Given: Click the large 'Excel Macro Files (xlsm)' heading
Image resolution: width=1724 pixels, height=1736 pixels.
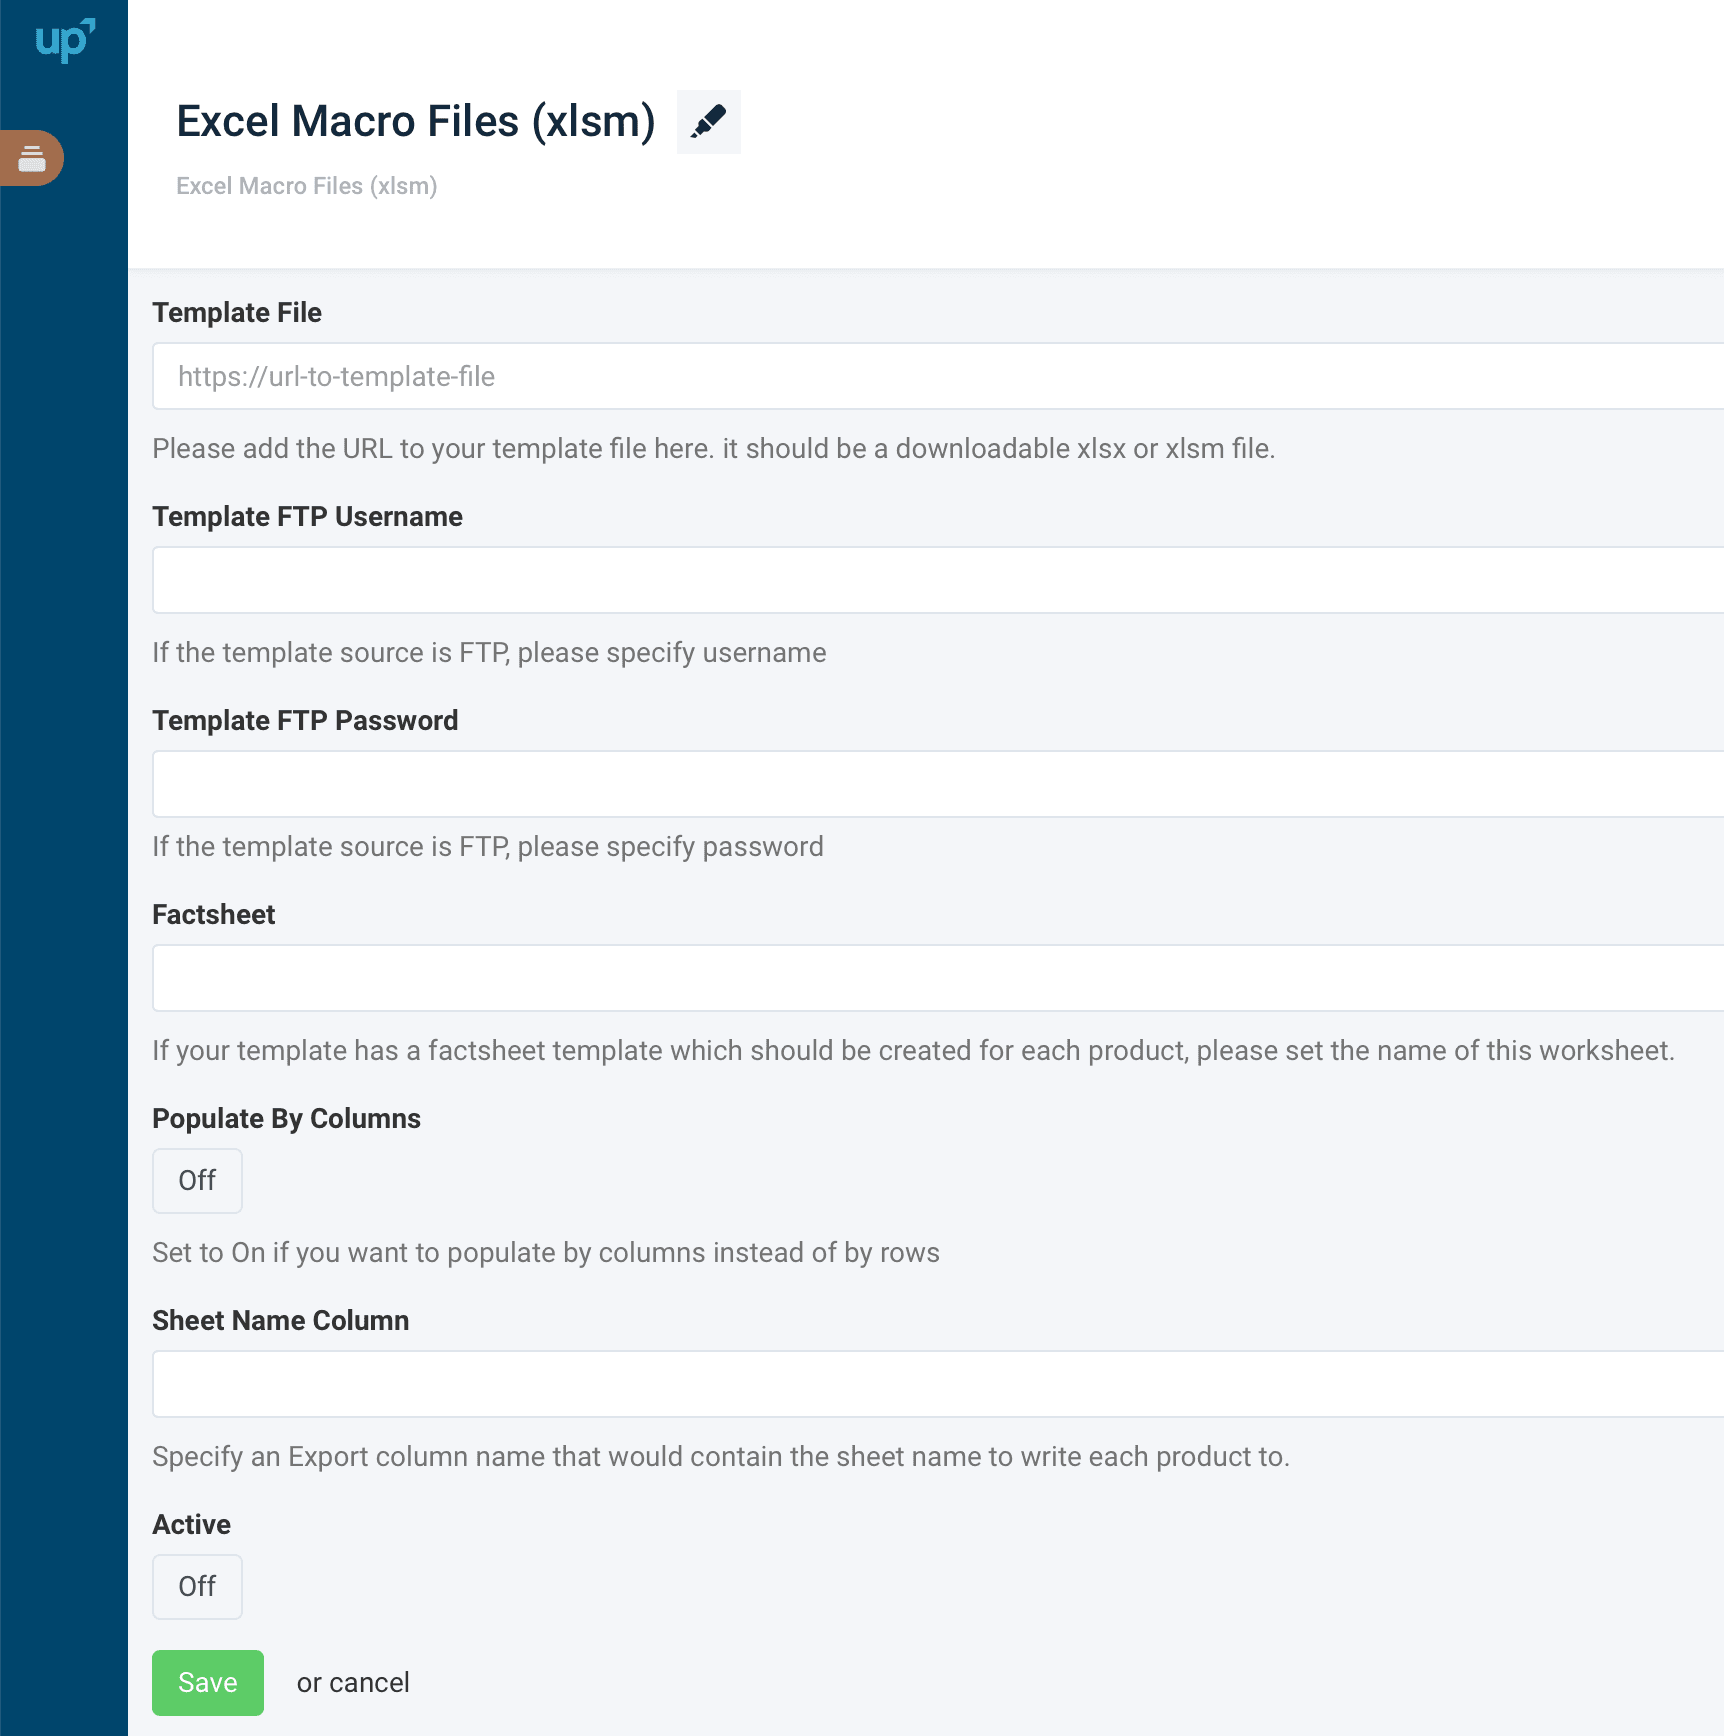Looking at the screenshot, I should (x=415, y=121).
